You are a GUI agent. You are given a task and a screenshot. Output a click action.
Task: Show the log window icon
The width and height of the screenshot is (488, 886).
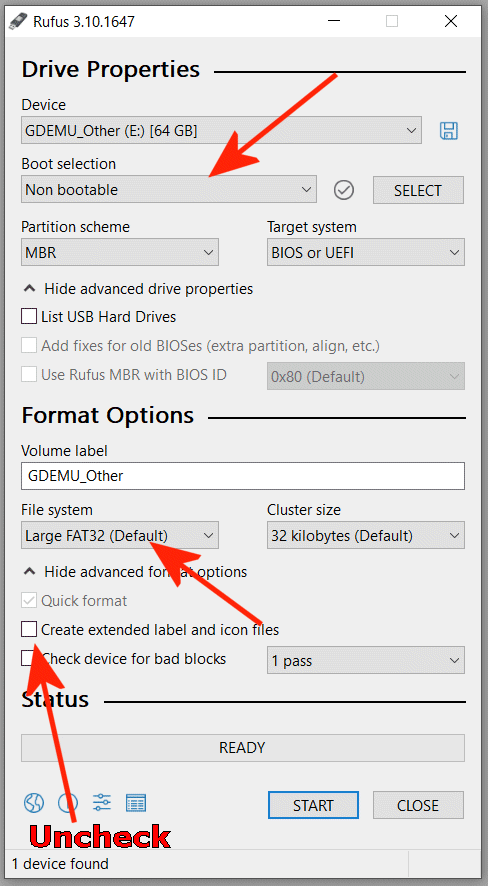pyautogui.click(x=136, y=802)
